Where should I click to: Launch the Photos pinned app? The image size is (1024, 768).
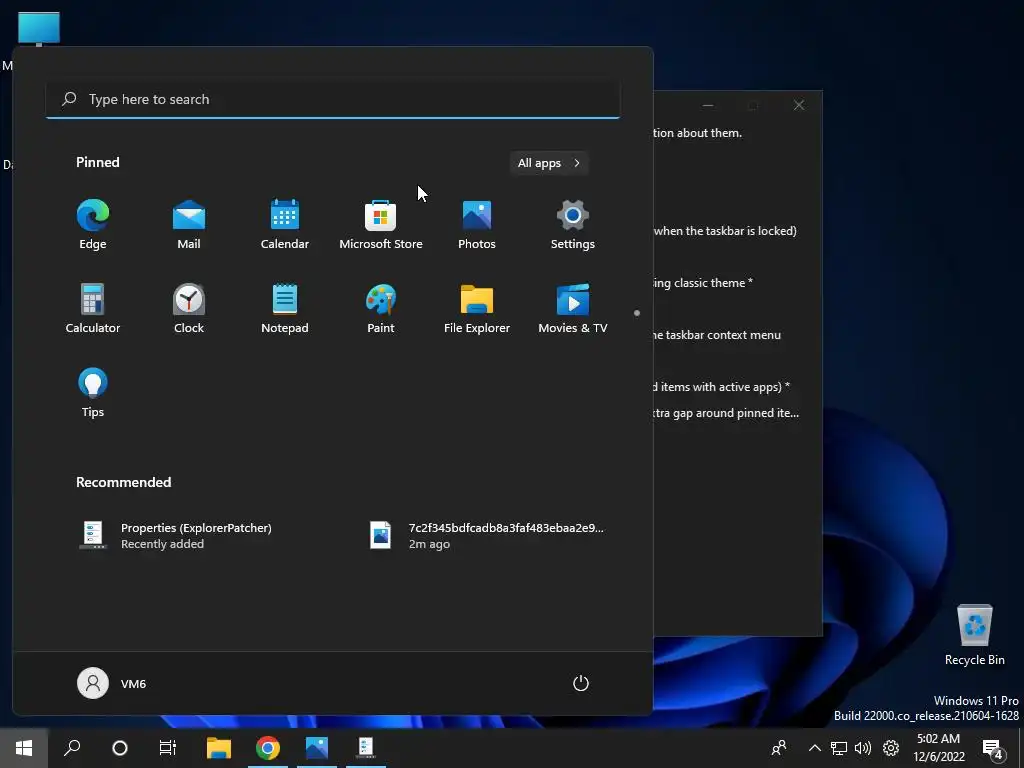[477, 225]
